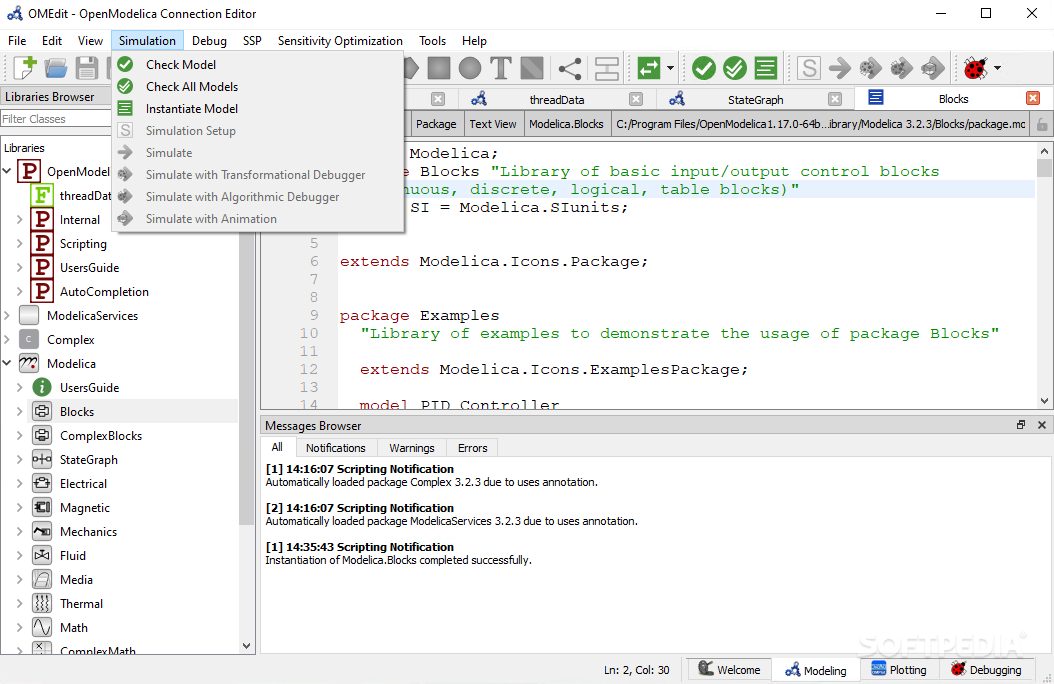Image resolution: width=1054 pixels, height=684 pixels.
Task: Expand the Electrical package node
Action: (x=19, y=484)
